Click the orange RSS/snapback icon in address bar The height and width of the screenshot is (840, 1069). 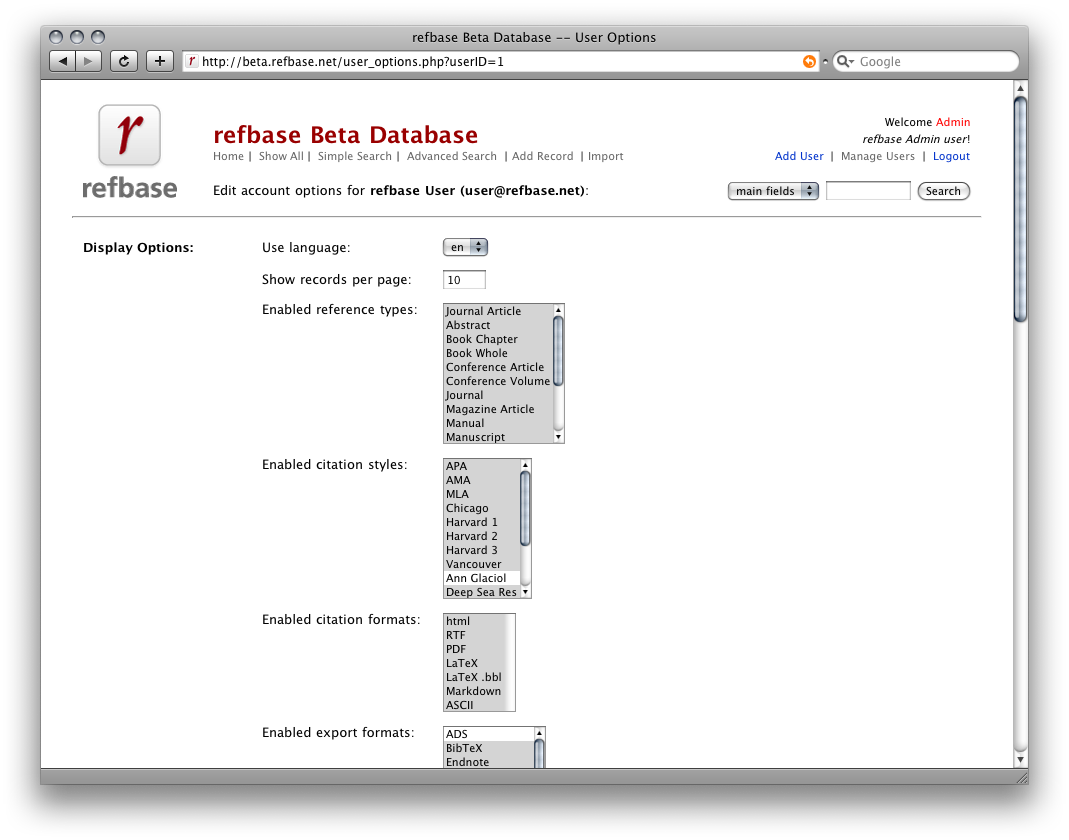(809, 61)
